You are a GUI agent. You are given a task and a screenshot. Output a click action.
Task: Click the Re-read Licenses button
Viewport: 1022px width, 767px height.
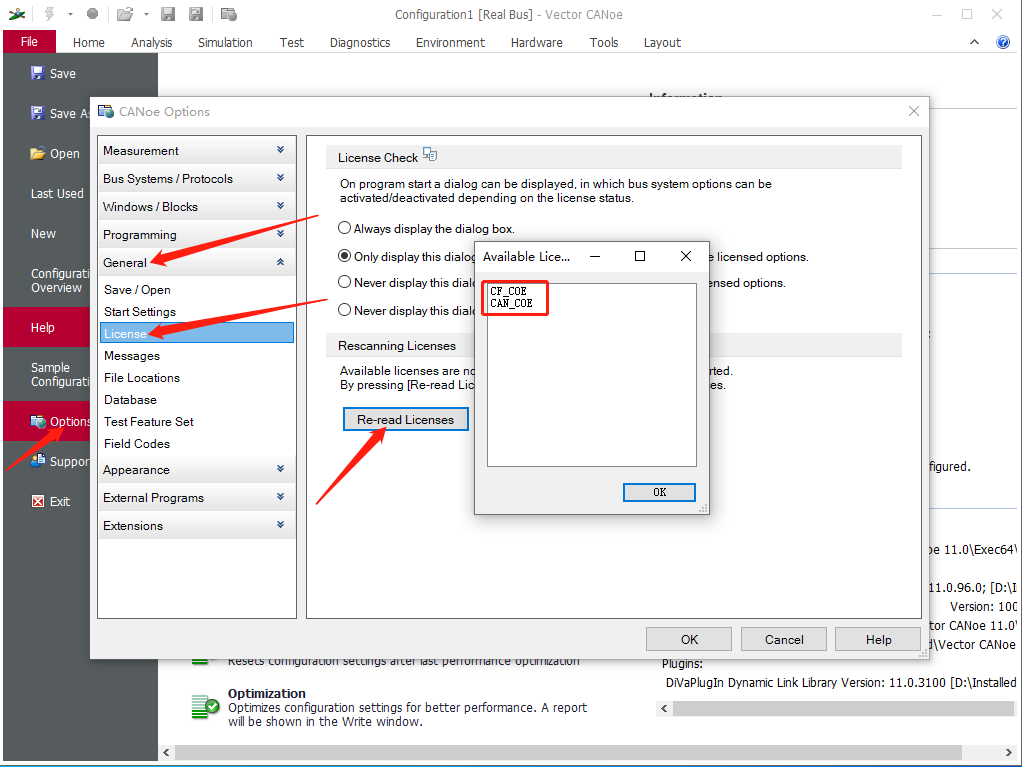pyautogui.click(x=405, y=420)
